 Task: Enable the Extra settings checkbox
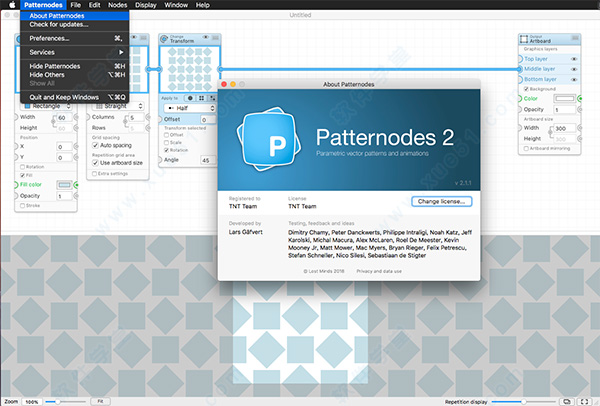(x=94, y=174)
